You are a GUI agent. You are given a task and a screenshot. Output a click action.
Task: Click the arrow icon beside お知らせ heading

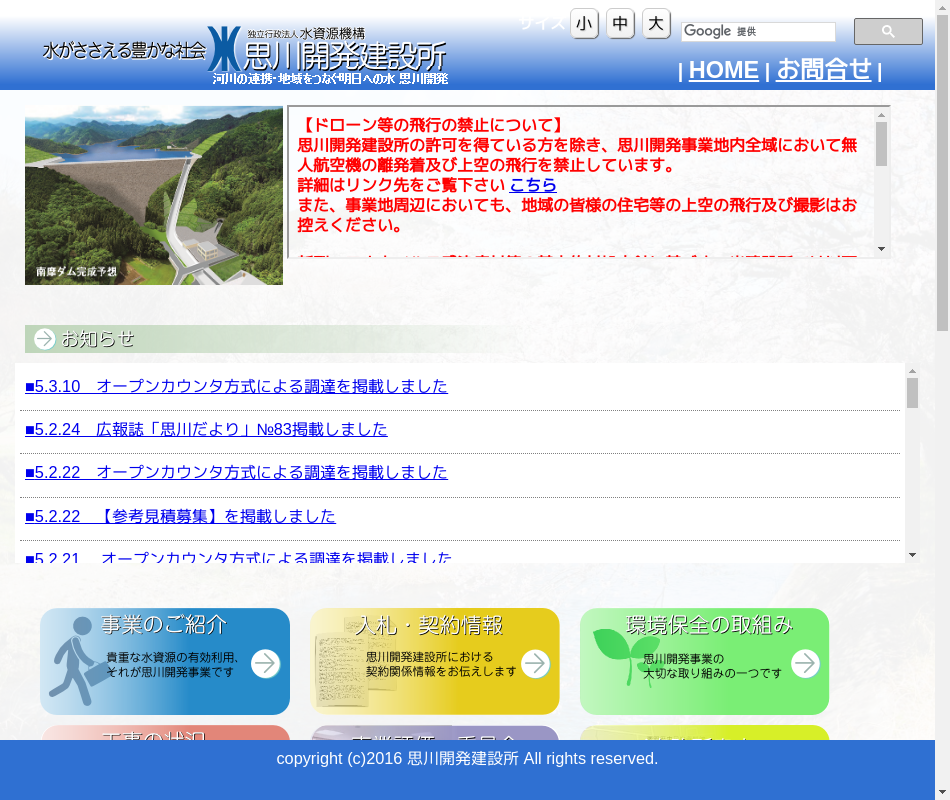pyautogui.click(x=45, y=339)
